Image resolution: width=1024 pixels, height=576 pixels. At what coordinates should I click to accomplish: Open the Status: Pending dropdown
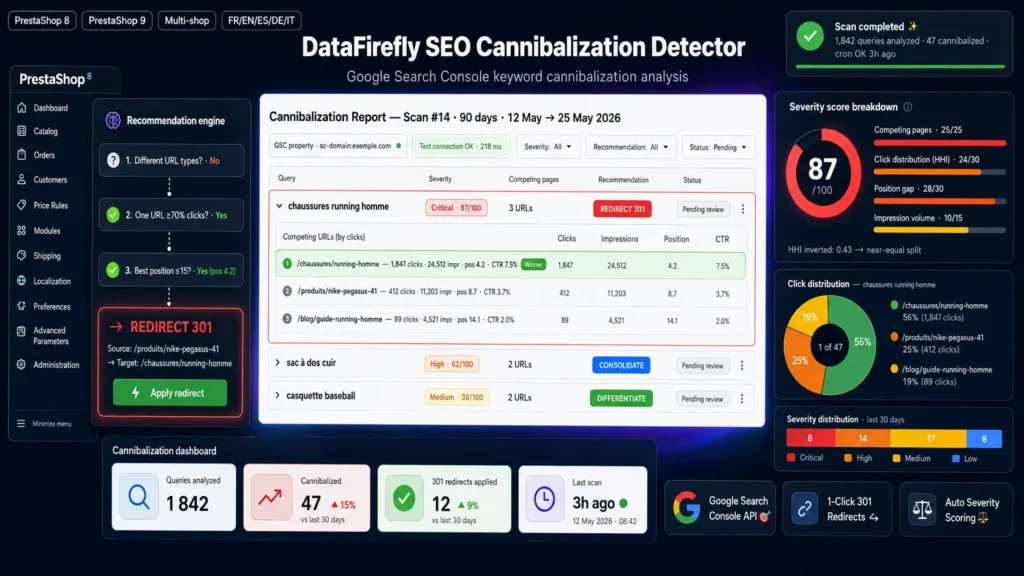(718, 147)
